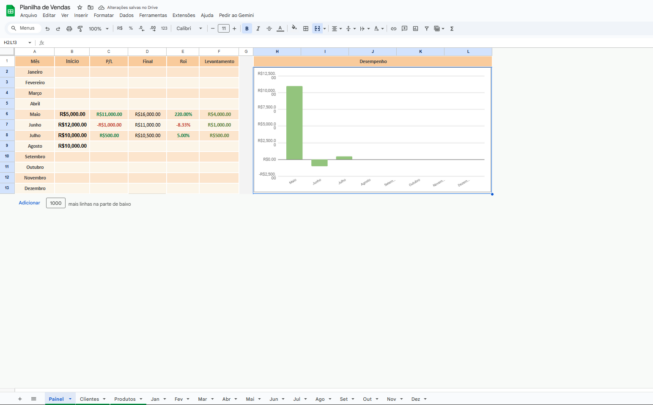Open the Borders tool
The width and height of the screenshot is (653, 405).
click(305, 28)
